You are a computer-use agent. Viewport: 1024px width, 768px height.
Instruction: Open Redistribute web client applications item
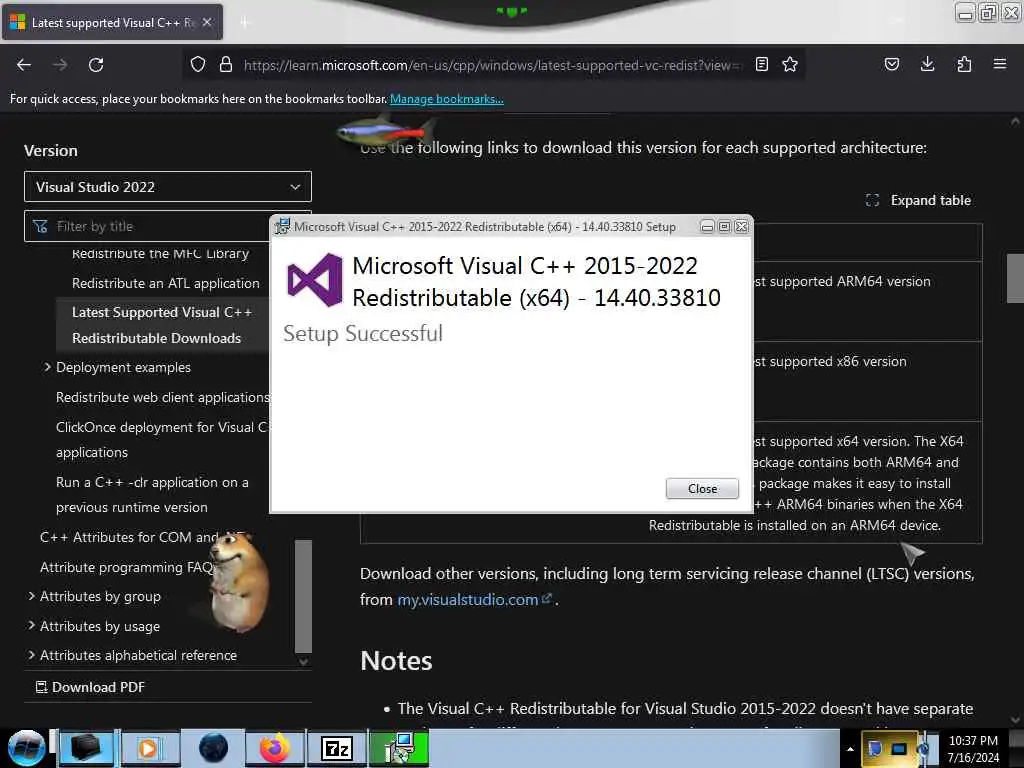pos(163,397)
